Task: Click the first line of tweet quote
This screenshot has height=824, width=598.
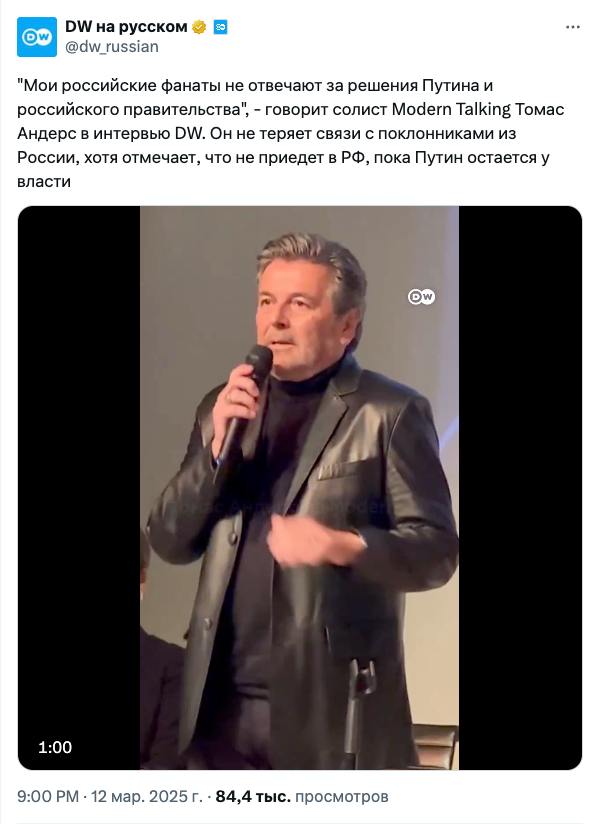Action: pos(255,85)
